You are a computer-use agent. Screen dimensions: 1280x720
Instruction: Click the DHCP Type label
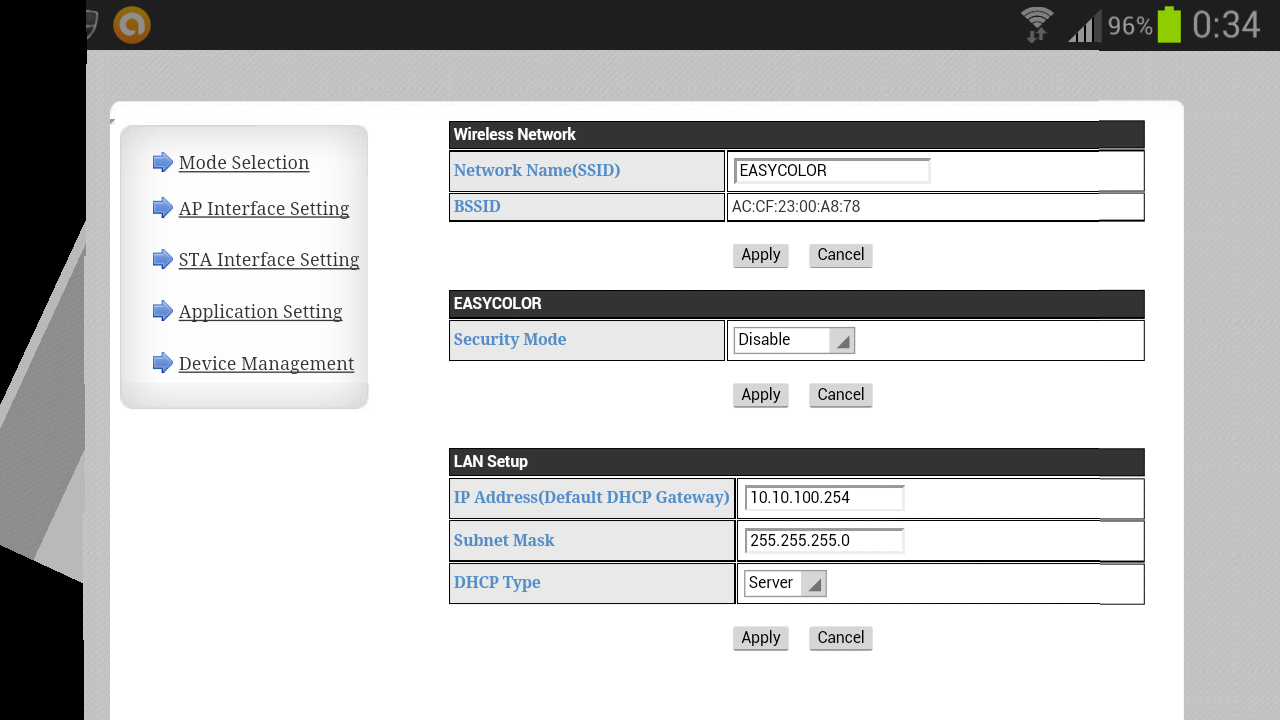point(497,582)
